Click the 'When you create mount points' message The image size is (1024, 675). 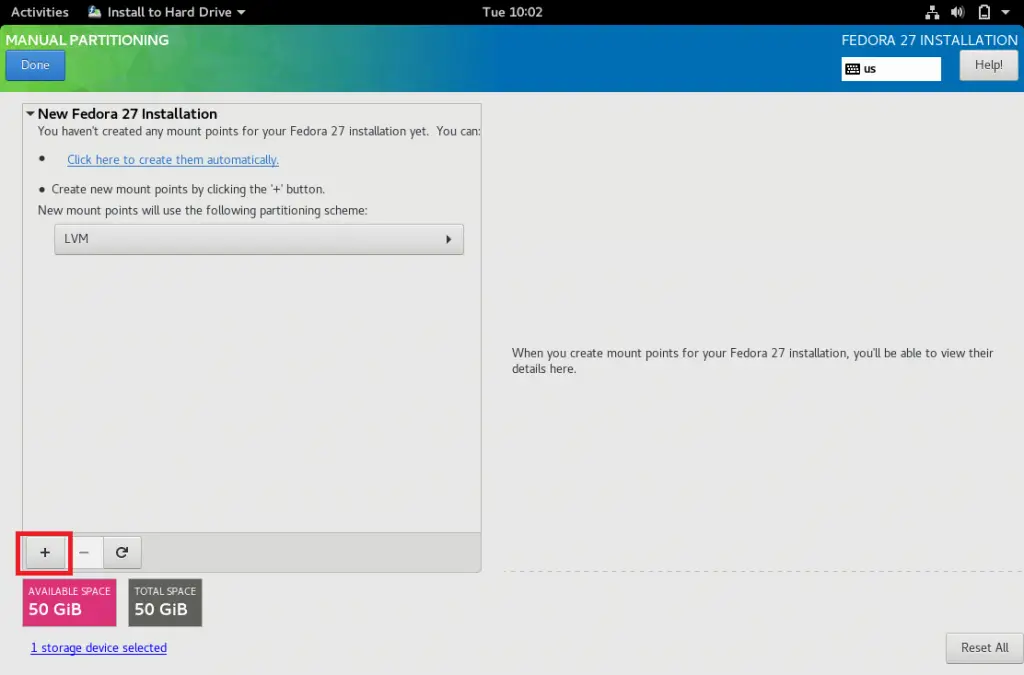[752, 361]
